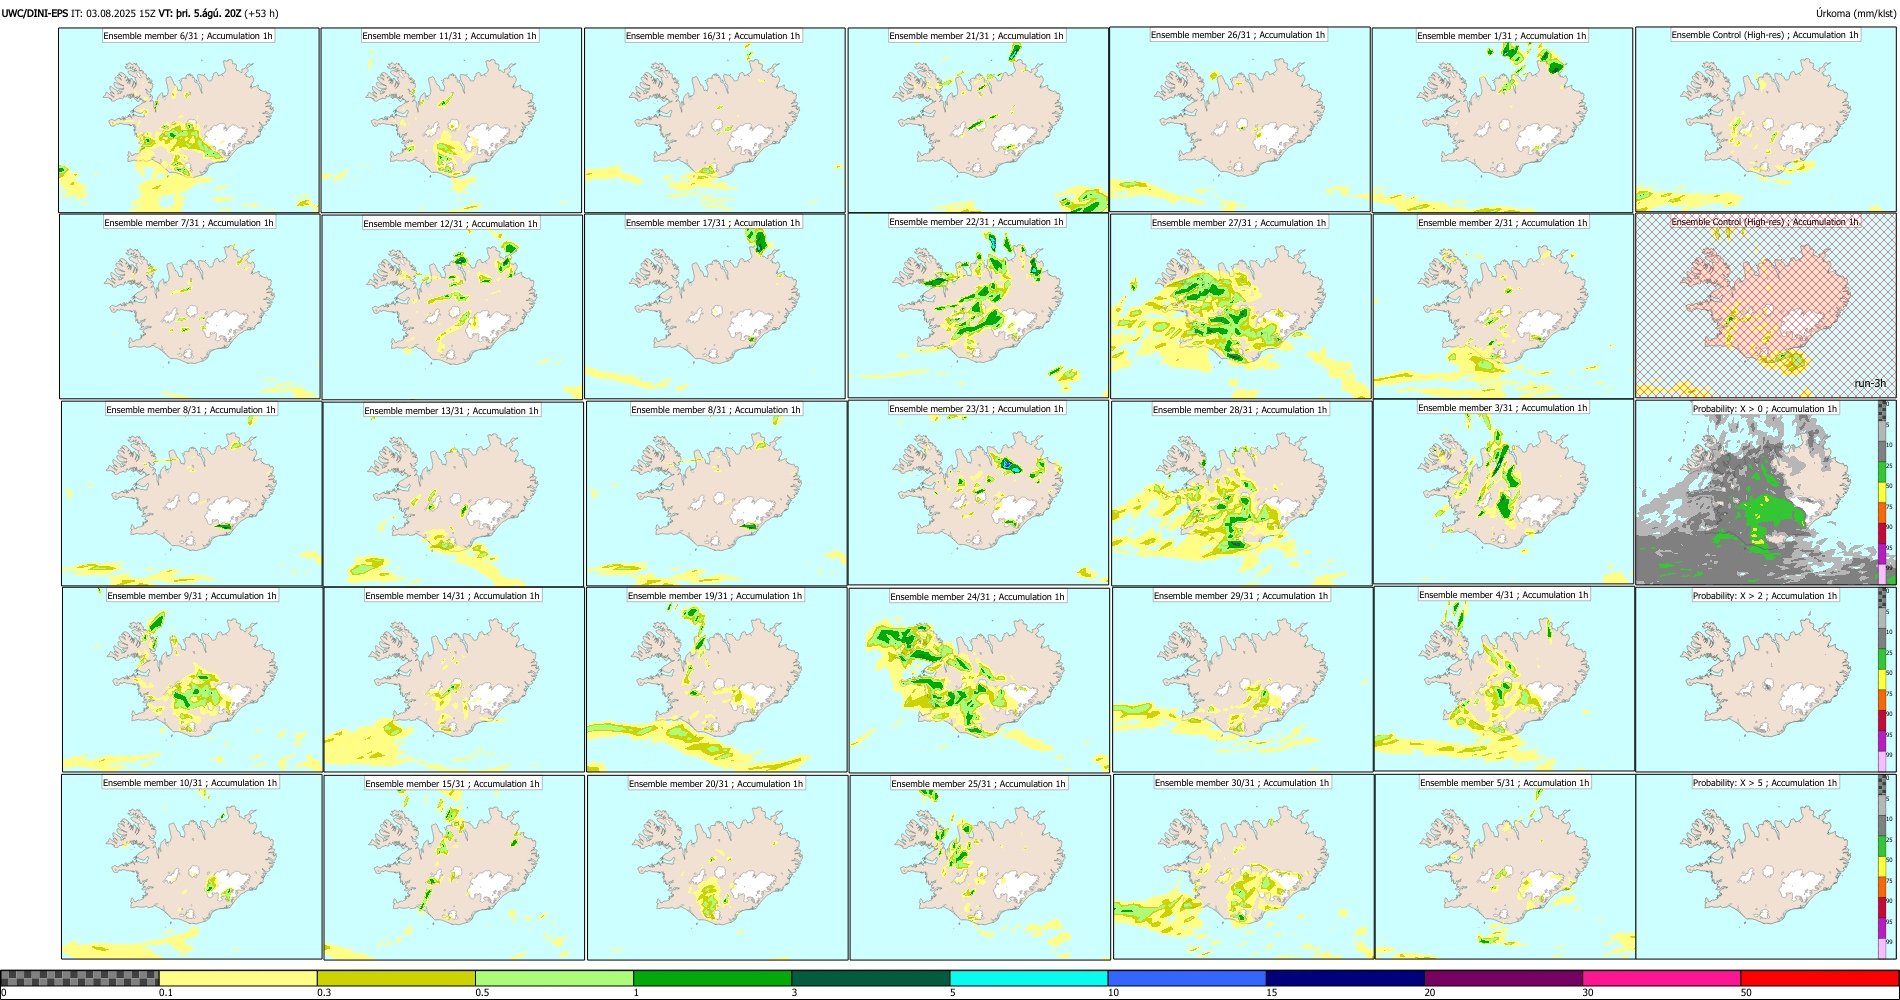Click the olive 0.3 to 0.5 legend swatch

[x=396, y=978]
